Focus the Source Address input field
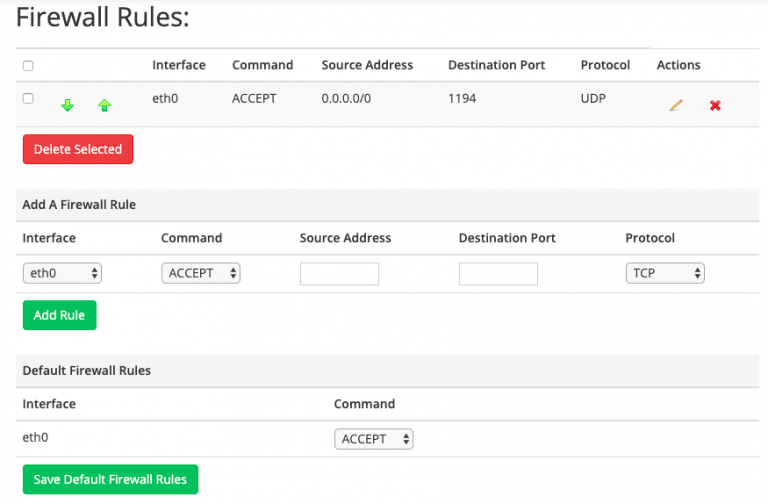Viewport: 768px width, 504px height. [x=339, y=274]
